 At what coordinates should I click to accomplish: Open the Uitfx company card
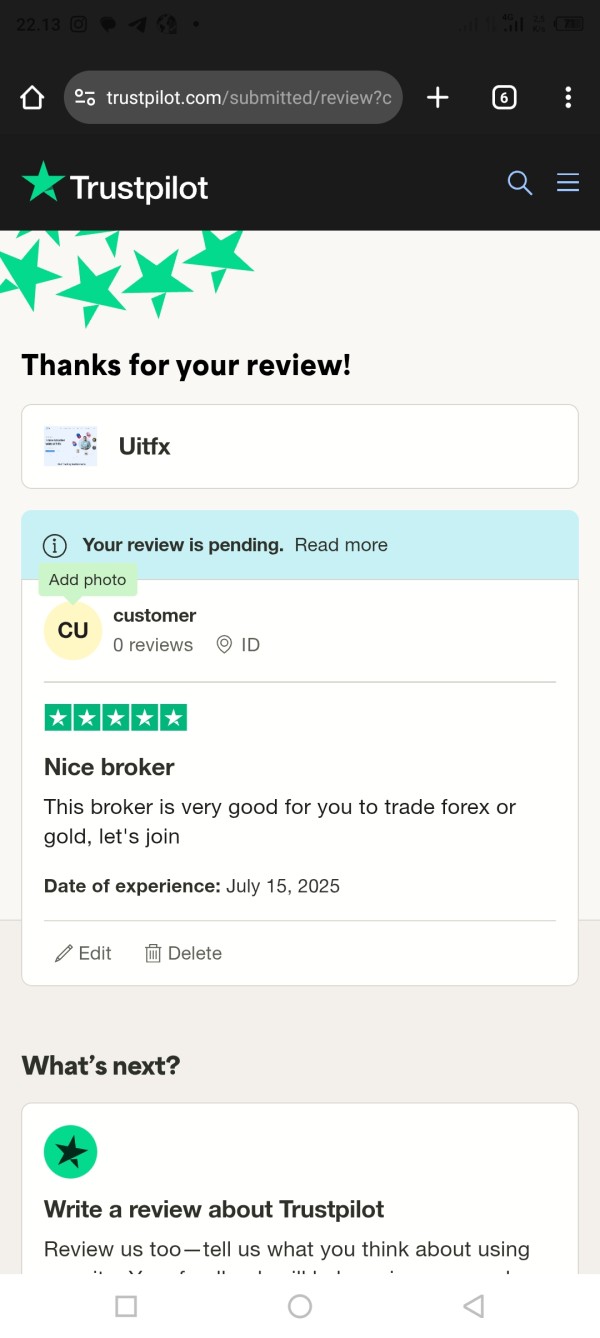coord(299,446)
